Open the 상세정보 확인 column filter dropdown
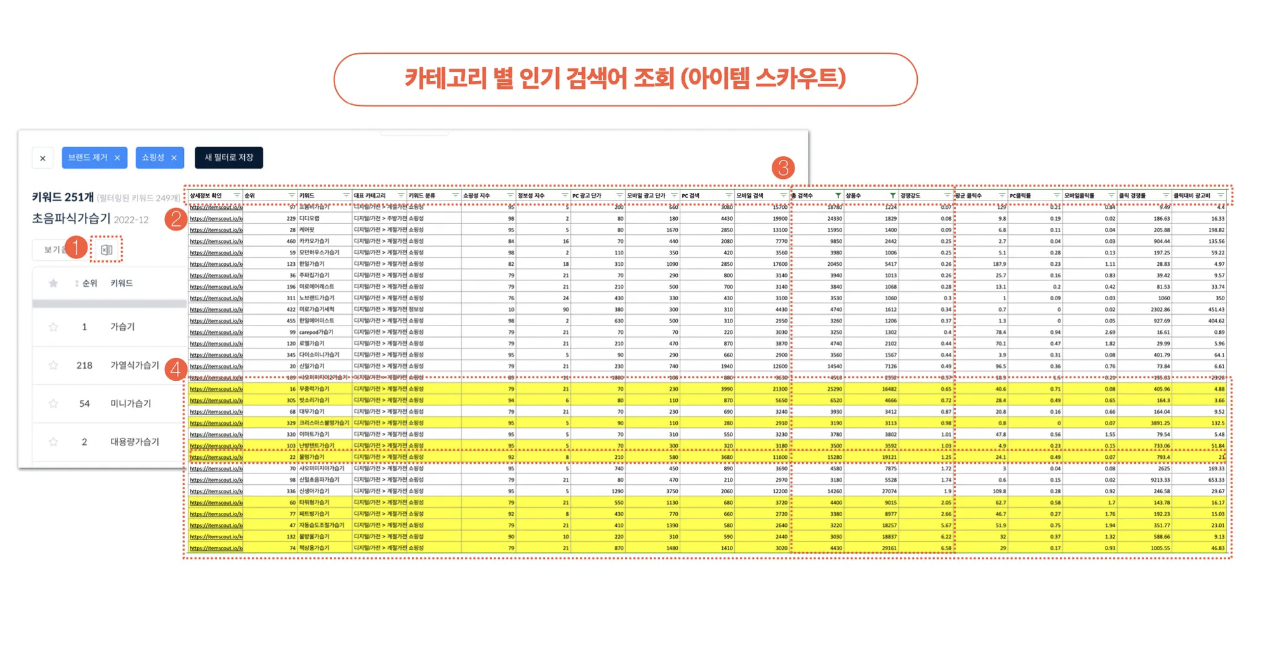Screen dimensions: 1262x670 pyautogui.click(x=237, y=195)
